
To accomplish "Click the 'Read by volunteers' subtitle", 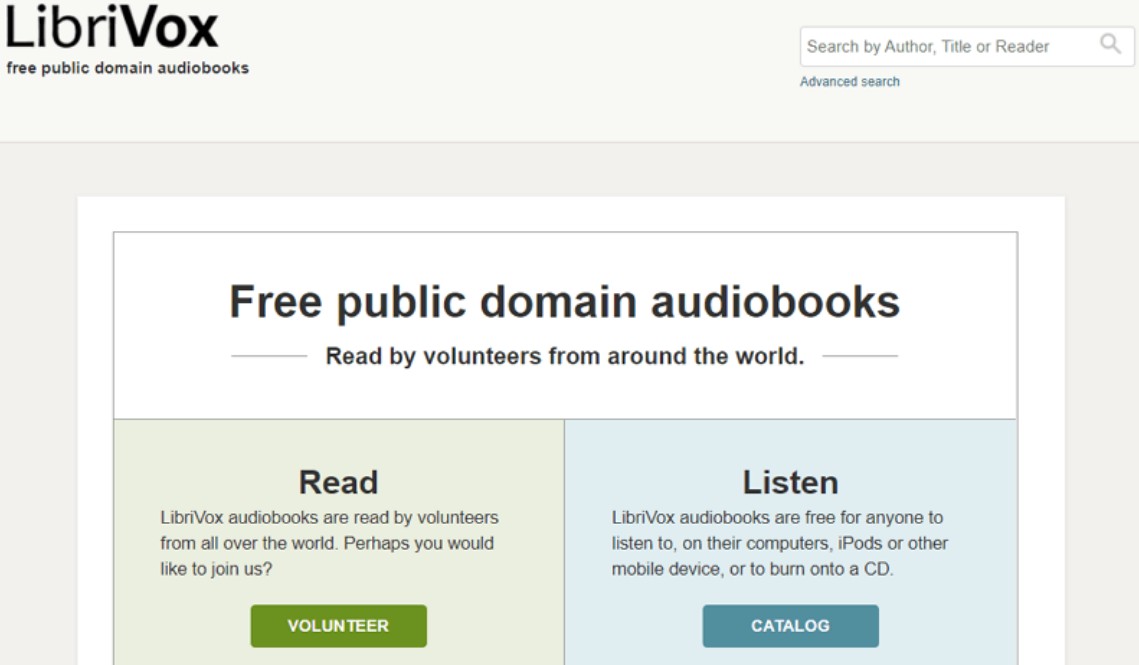I will pyautogui.click(x=563, y=353).
